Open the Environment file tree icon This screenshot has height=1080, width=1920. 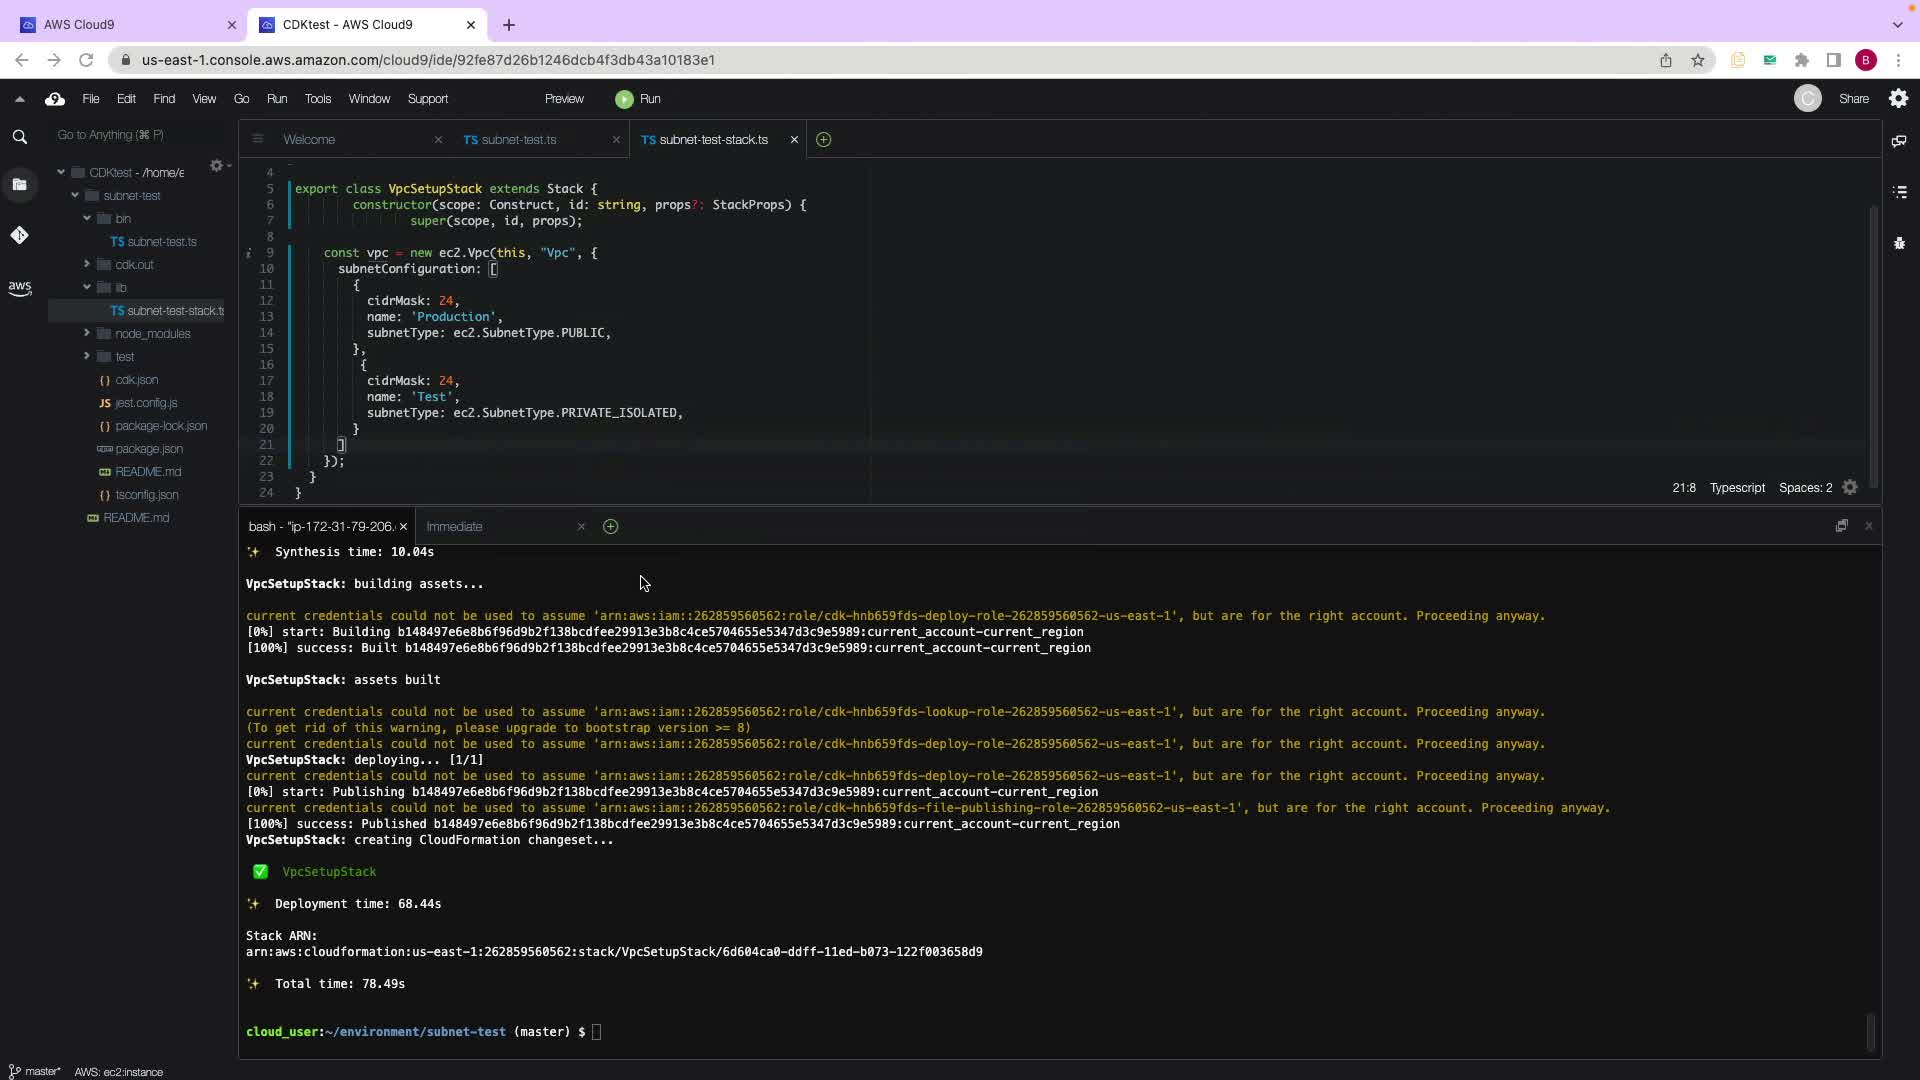(x=19, y=184)
